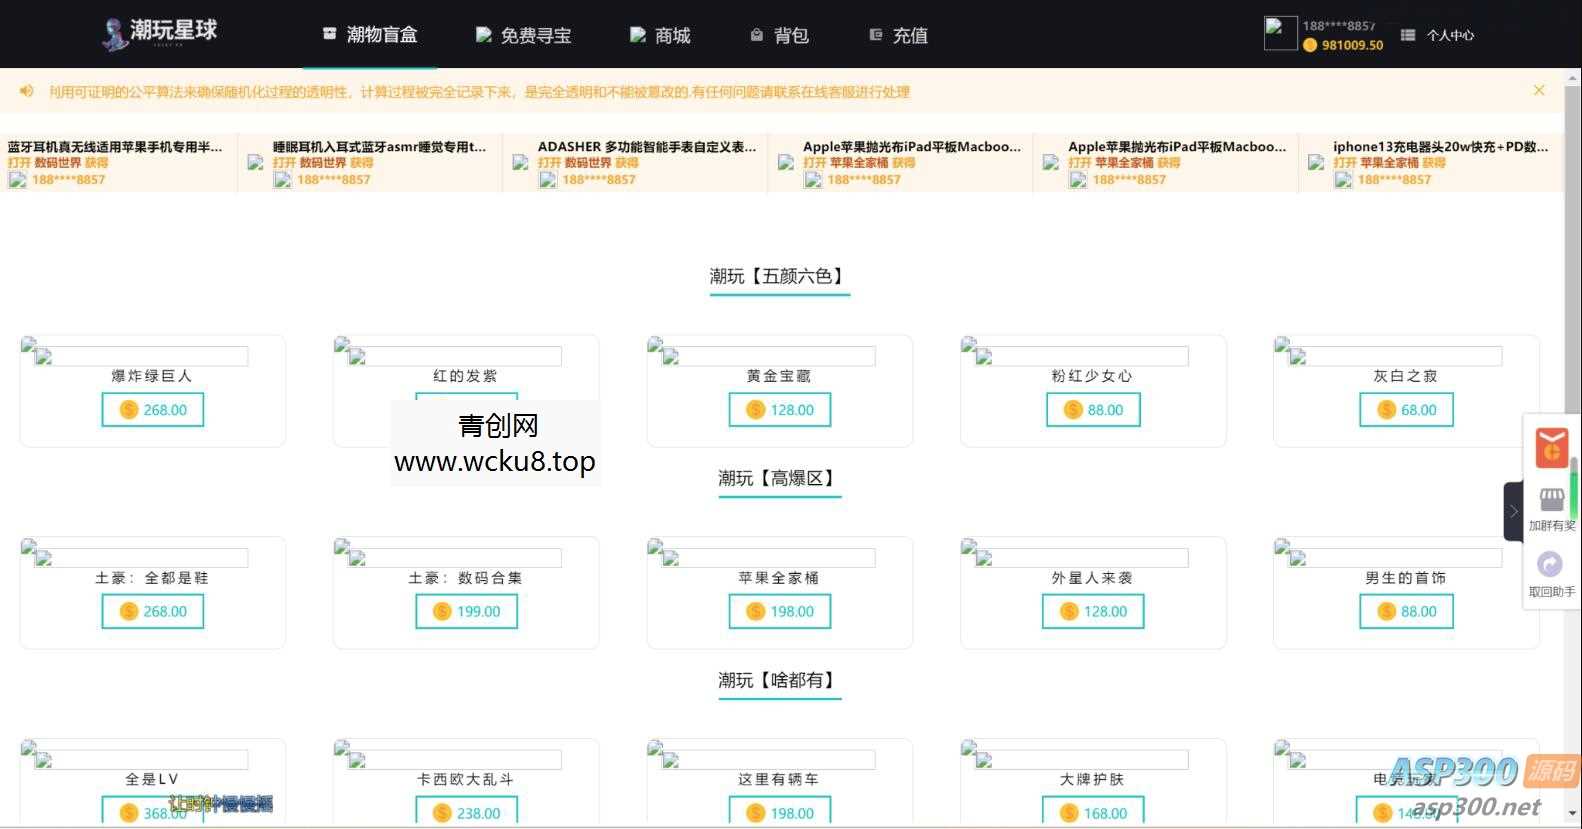
Task: Click the 潮玩【高爆区】 section heading
Action: coord(779,478)
